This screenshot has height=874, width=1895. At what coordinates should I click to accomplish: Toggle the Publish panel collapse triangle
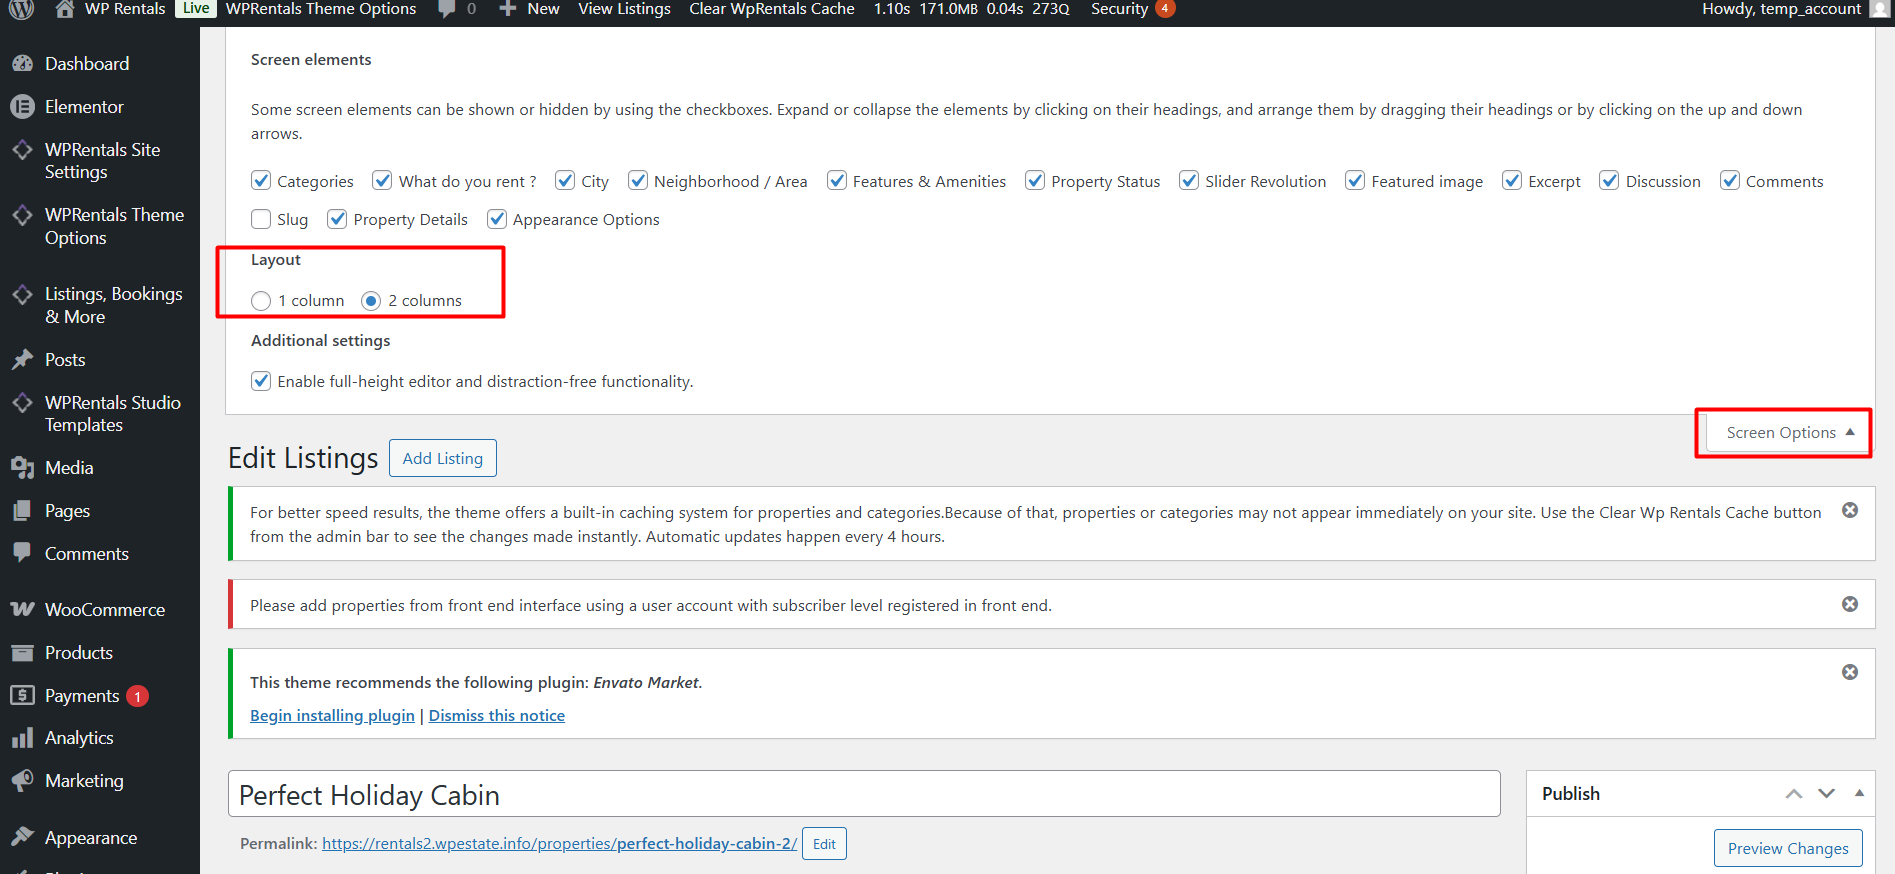point(1859,793)
